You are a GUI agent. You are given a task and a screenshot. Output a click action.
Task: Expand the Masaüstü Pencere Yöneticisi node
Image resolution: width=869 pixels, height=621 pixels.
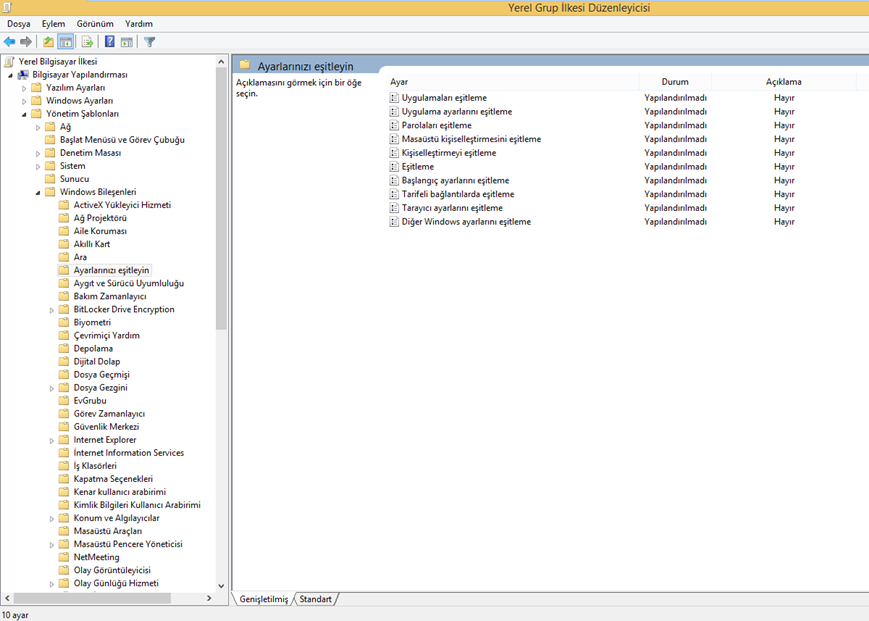click(52, 545)
